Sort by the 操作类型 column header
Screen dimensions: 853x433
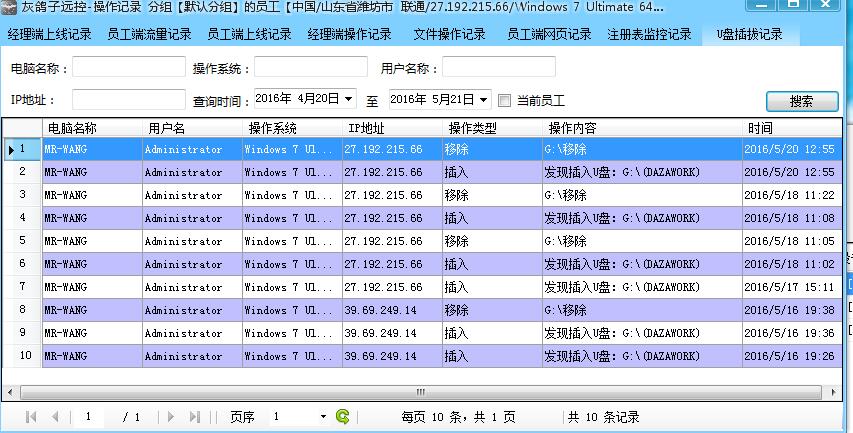[x=473, y=128]
